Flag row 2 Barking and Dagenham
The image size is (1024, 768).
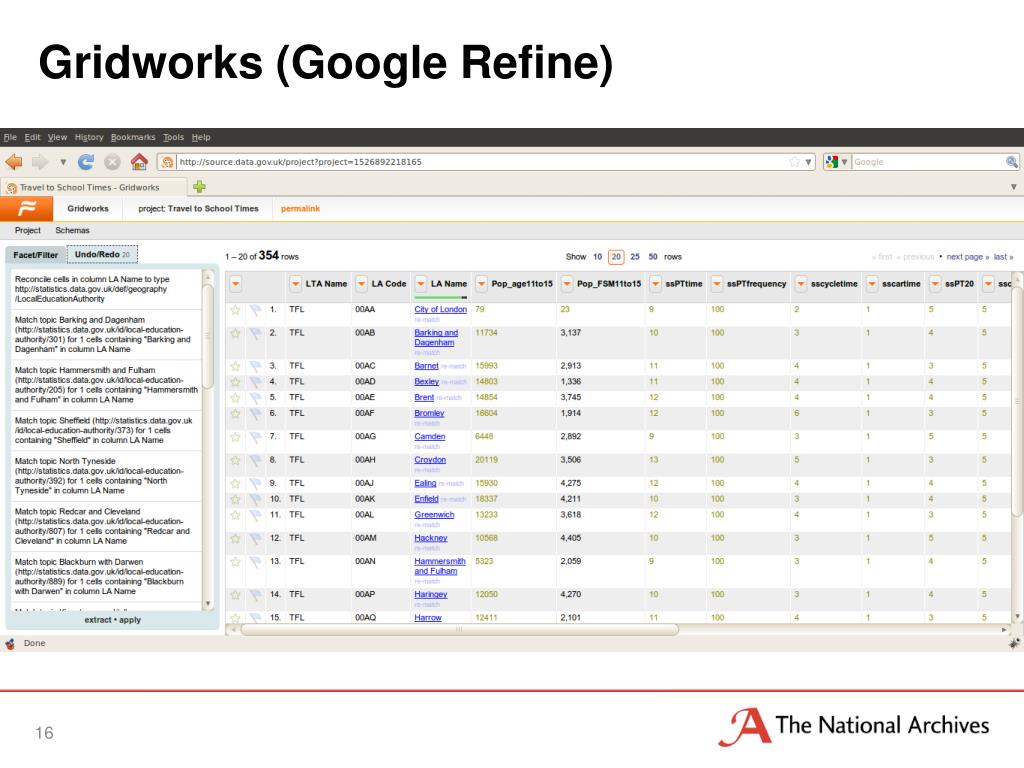tap(255, 334)
